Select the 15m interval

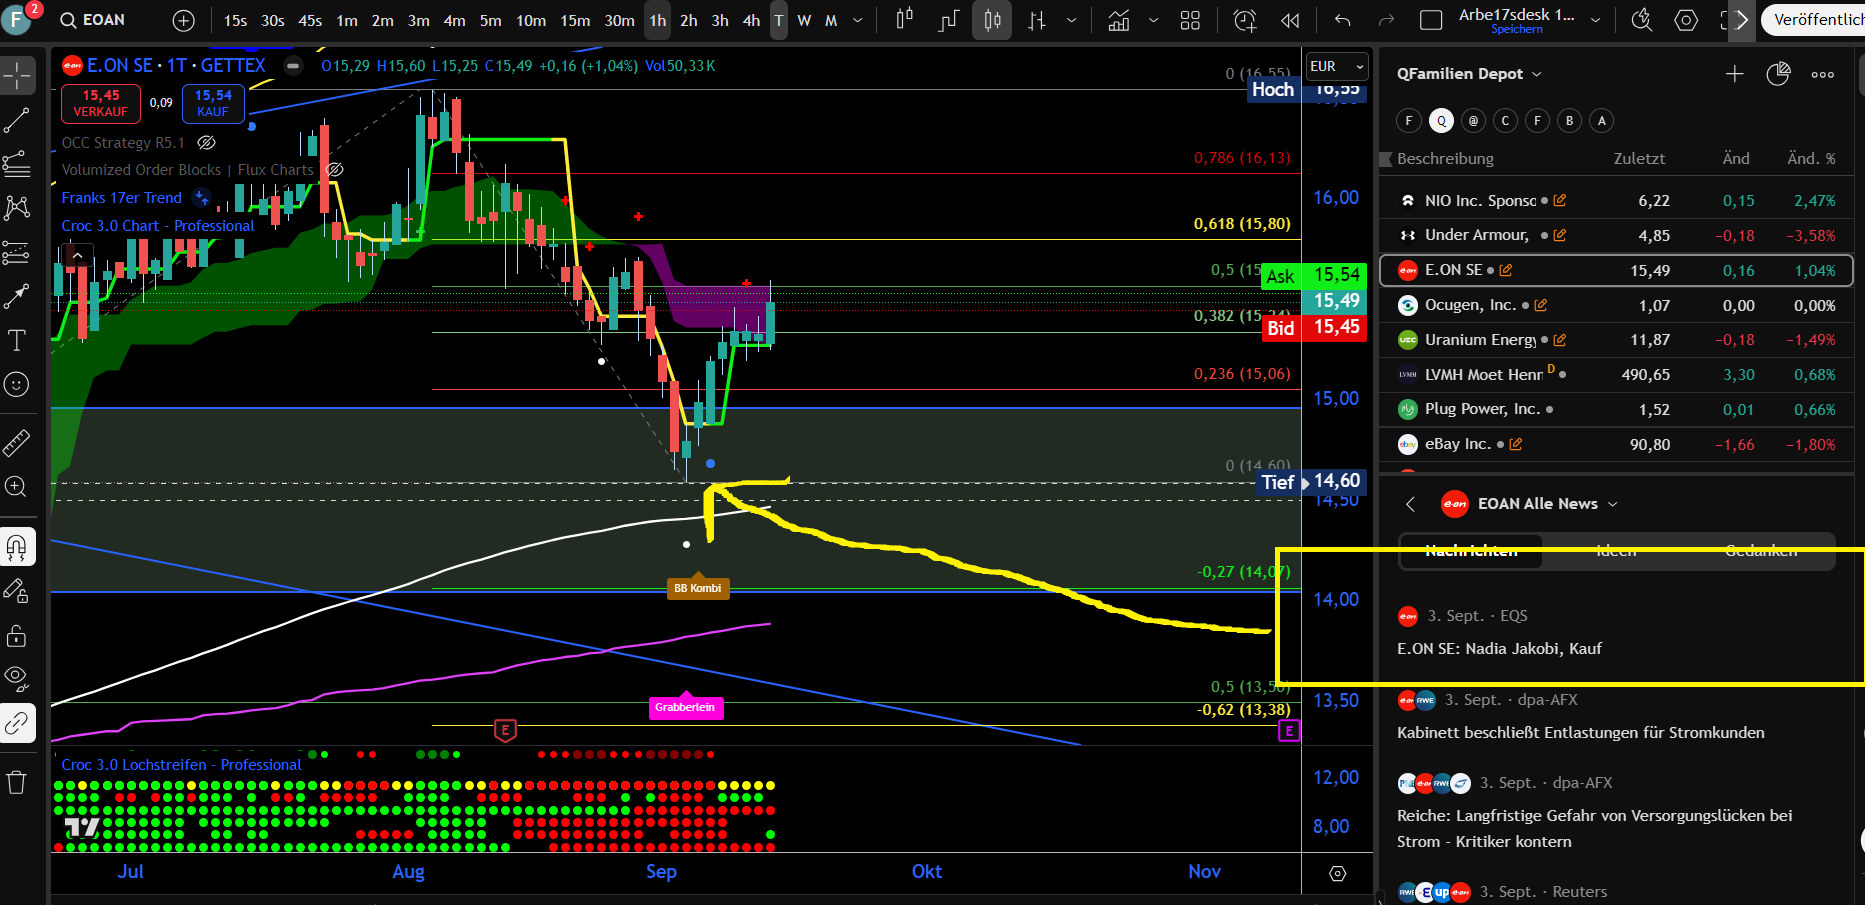tap(575, 20)
